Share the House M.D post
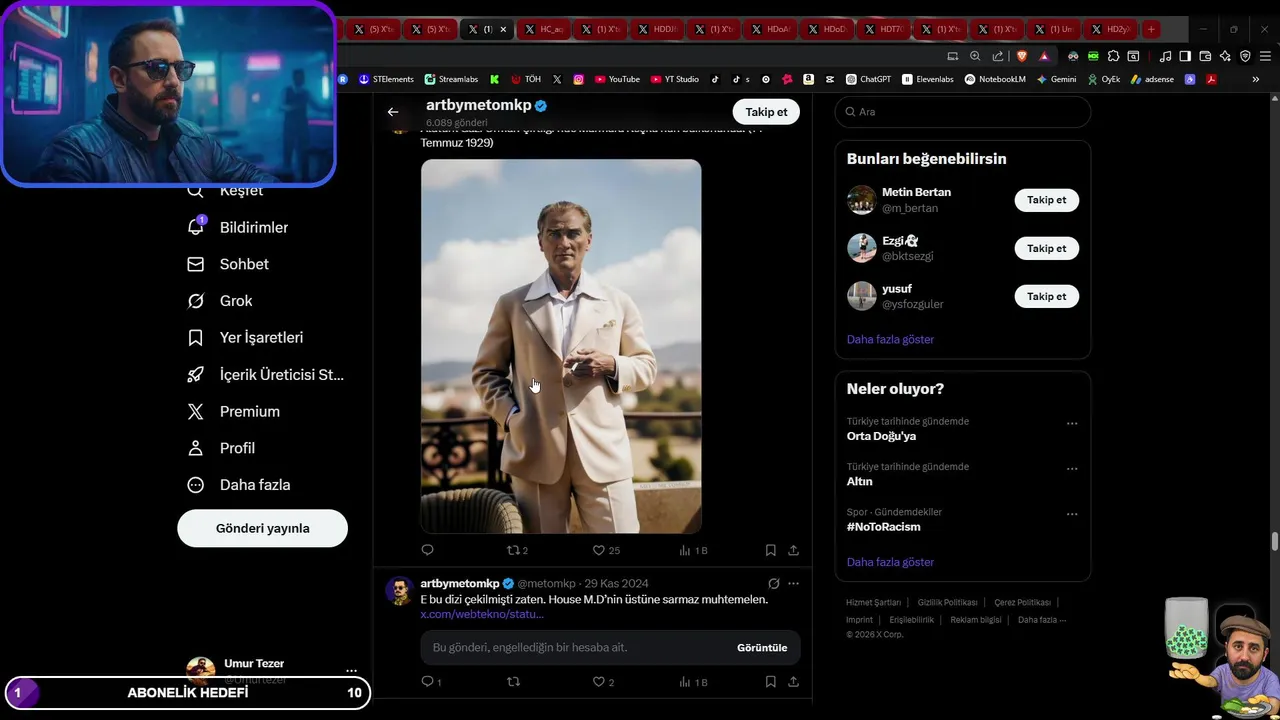This screenshot has width=1280, height=720. click(793, 682)
